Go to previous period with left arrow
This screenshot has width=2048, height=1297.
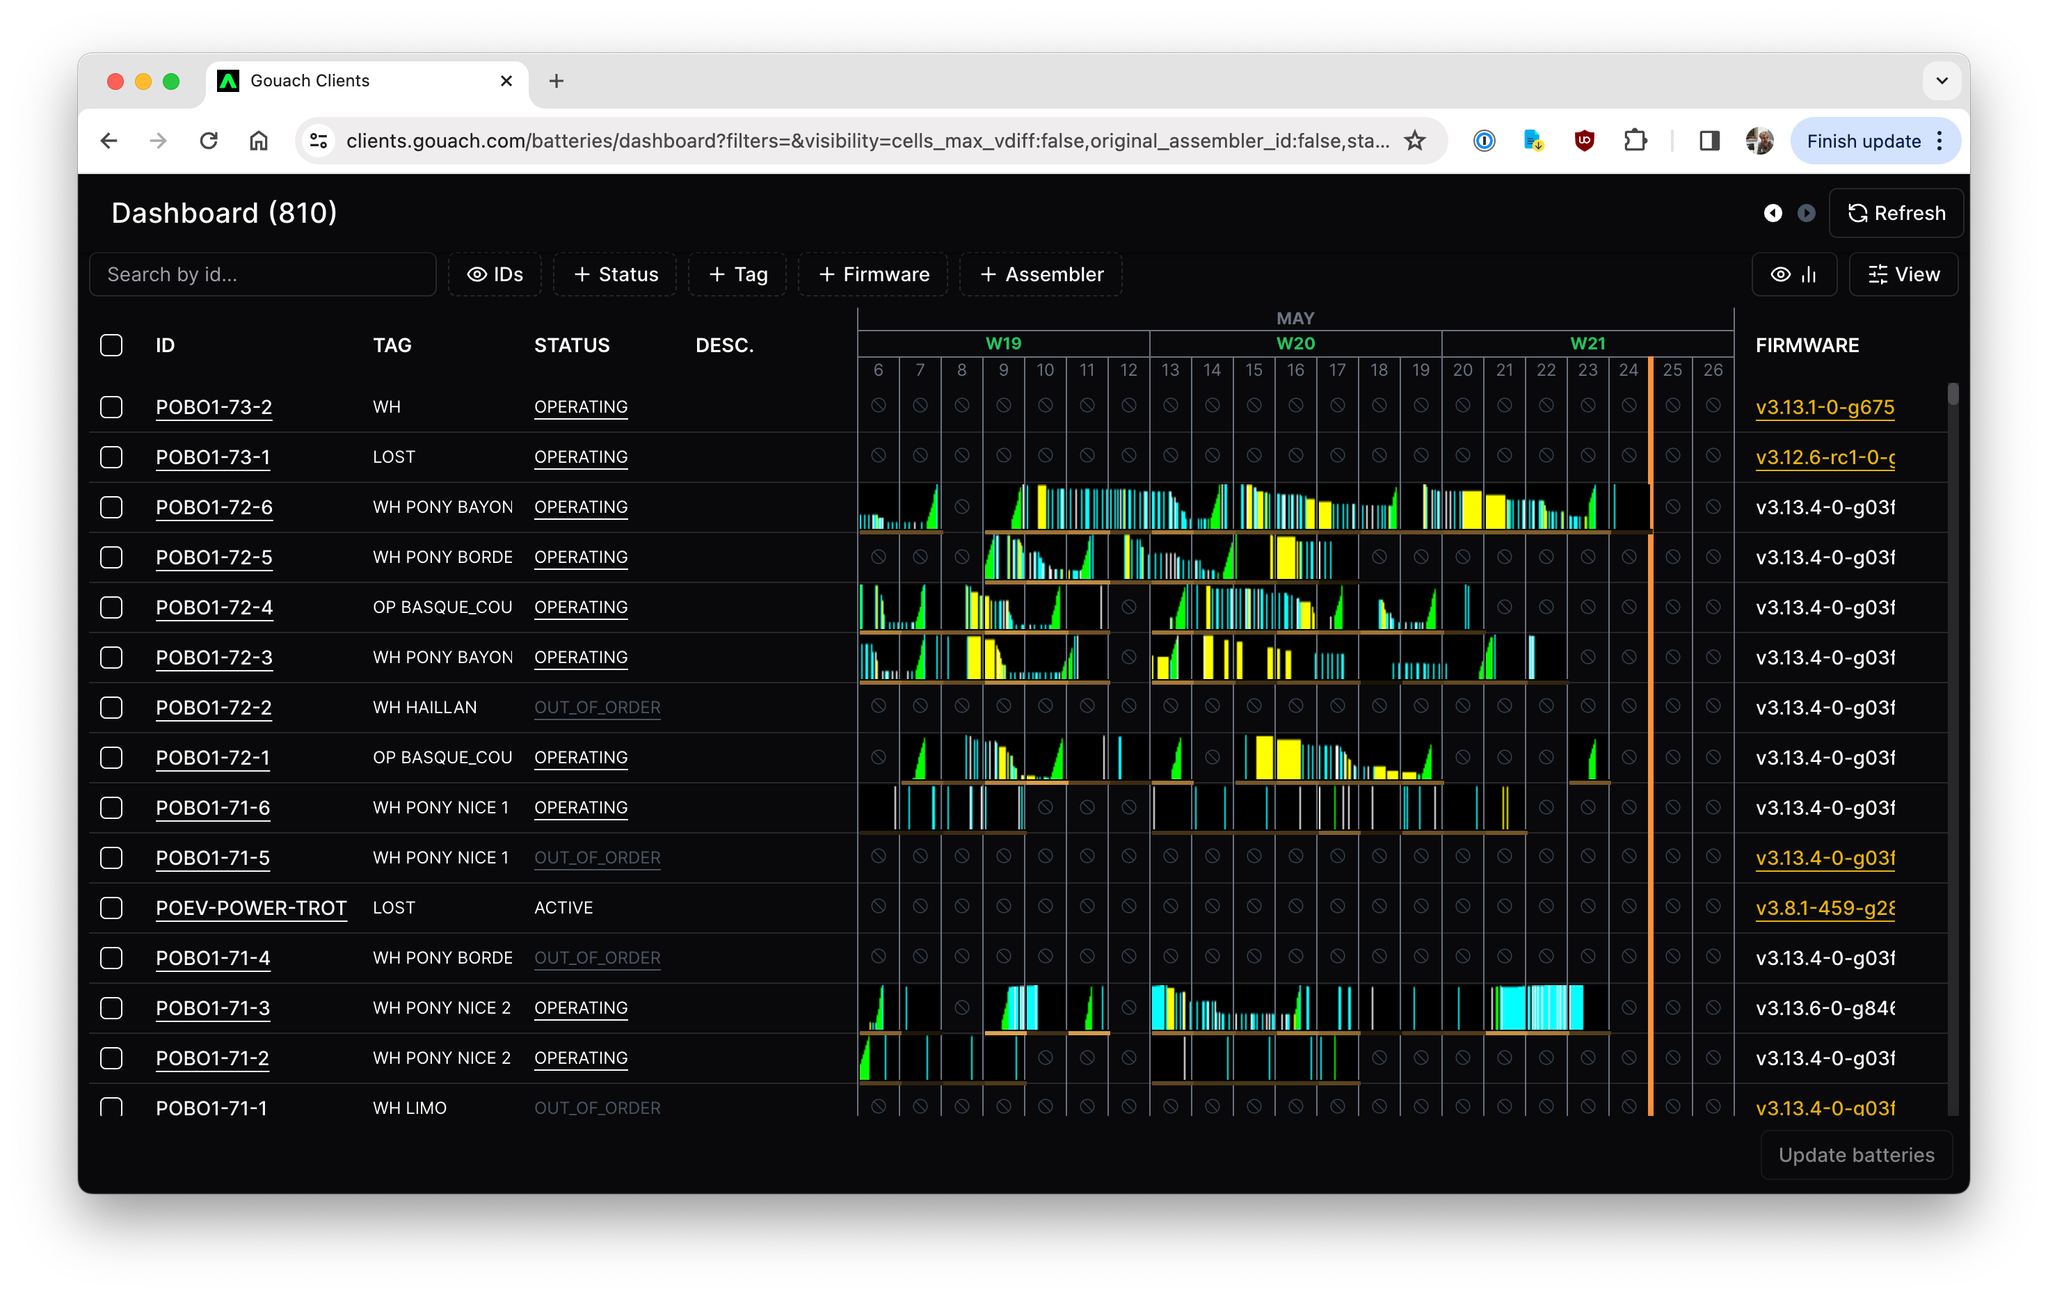(x=1773, y=213)
